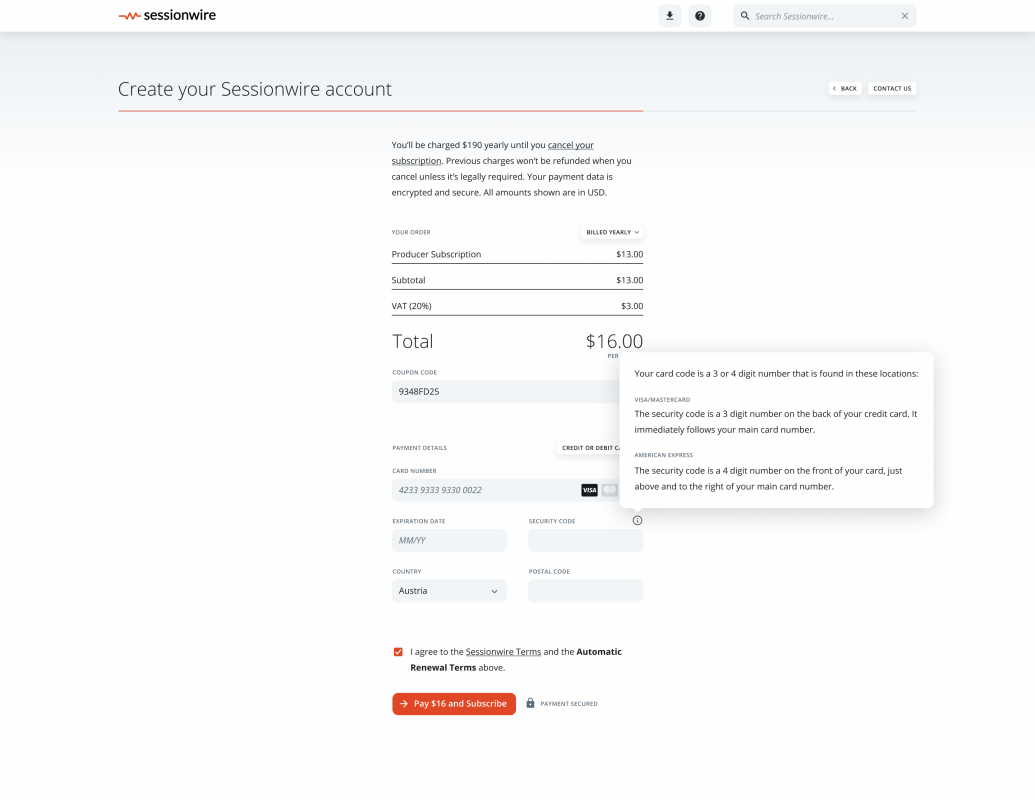The width and height of the screenshot is (1035, 800).
Task: Open the Sessionwire Terms link
Action: [503, 652]
